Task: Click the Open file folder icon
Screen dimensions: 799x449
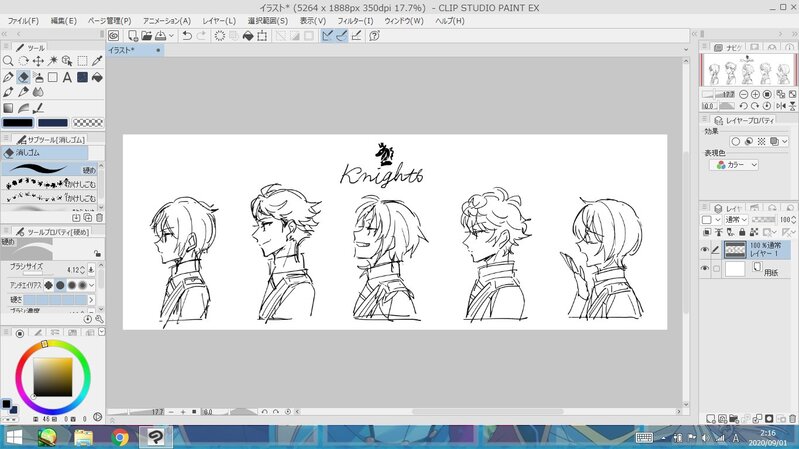Action: point(147,36)
